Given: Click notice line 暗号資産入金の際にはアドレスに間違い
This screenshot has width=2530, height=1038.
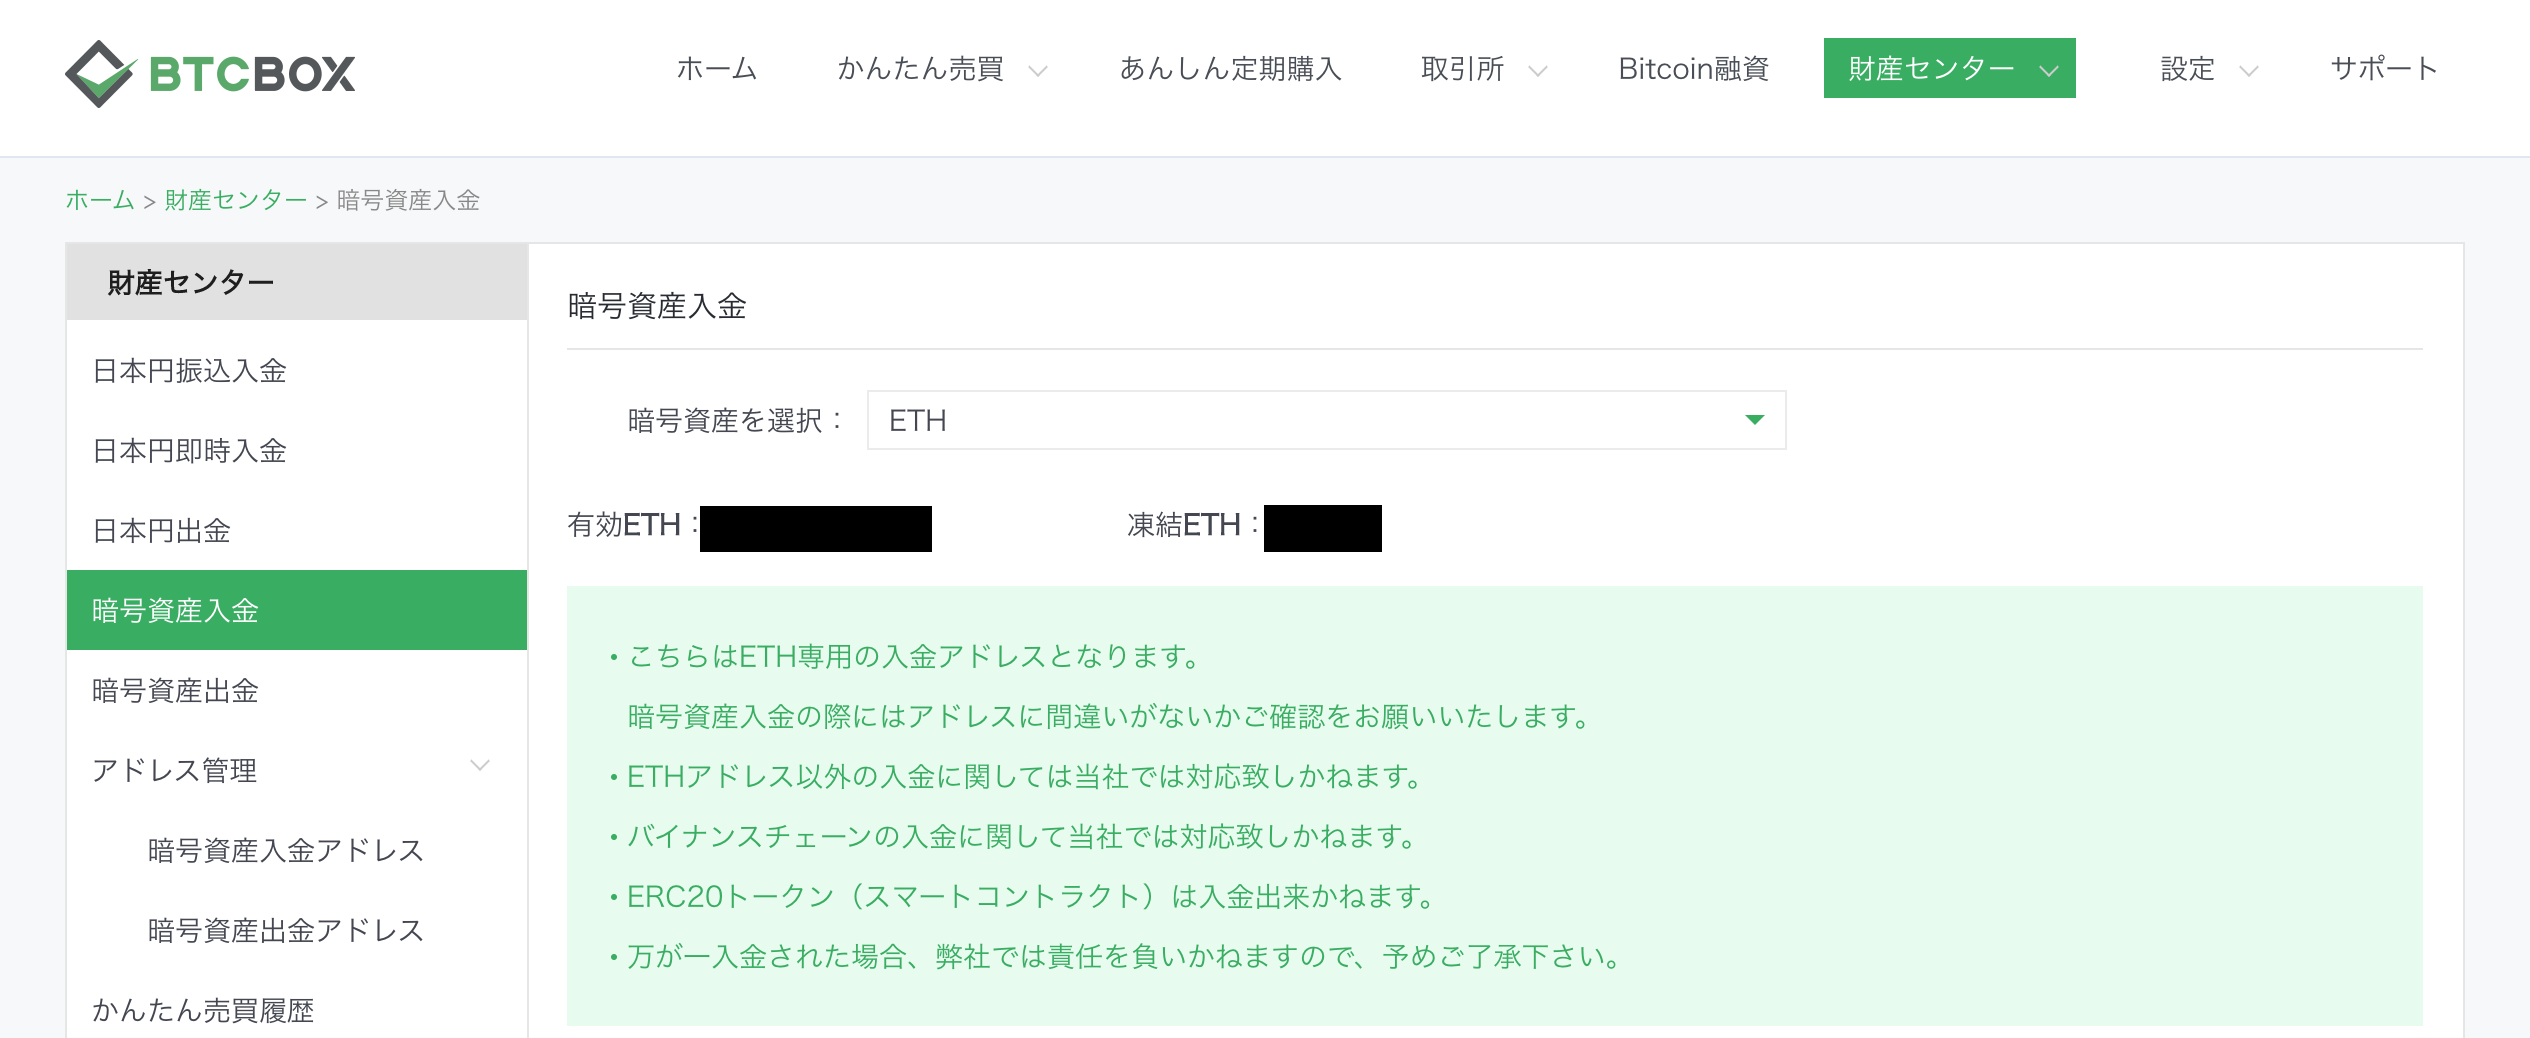Looking at the screenshot, I should (1109, 716).
